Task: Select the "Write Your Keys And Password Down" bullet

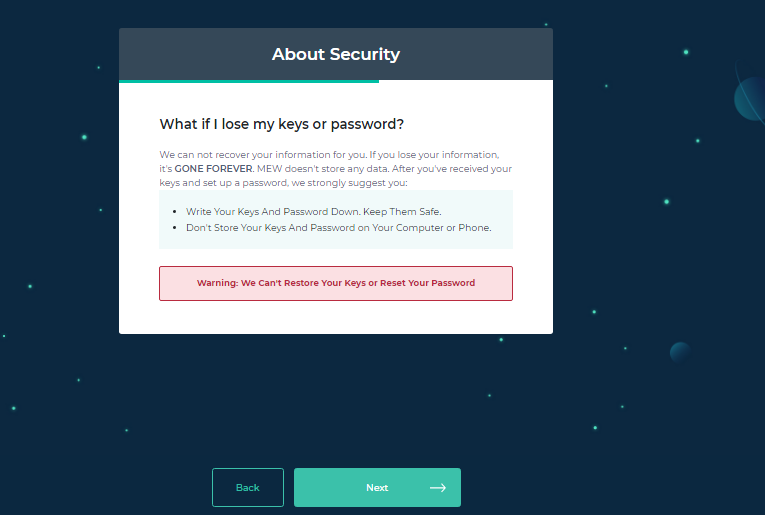Action: point(313,212)
